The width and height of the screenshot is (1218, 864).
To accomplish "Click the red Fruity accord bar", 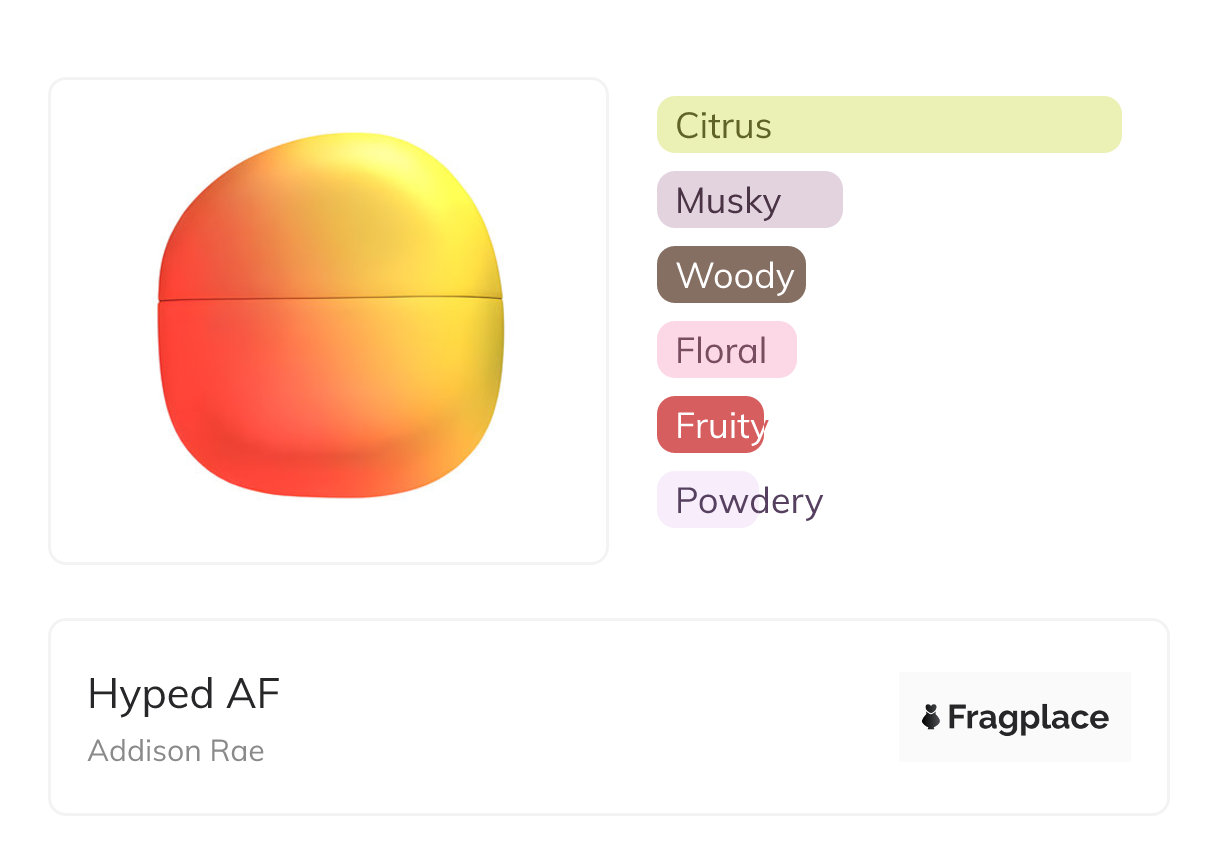I will pos(710,425).
